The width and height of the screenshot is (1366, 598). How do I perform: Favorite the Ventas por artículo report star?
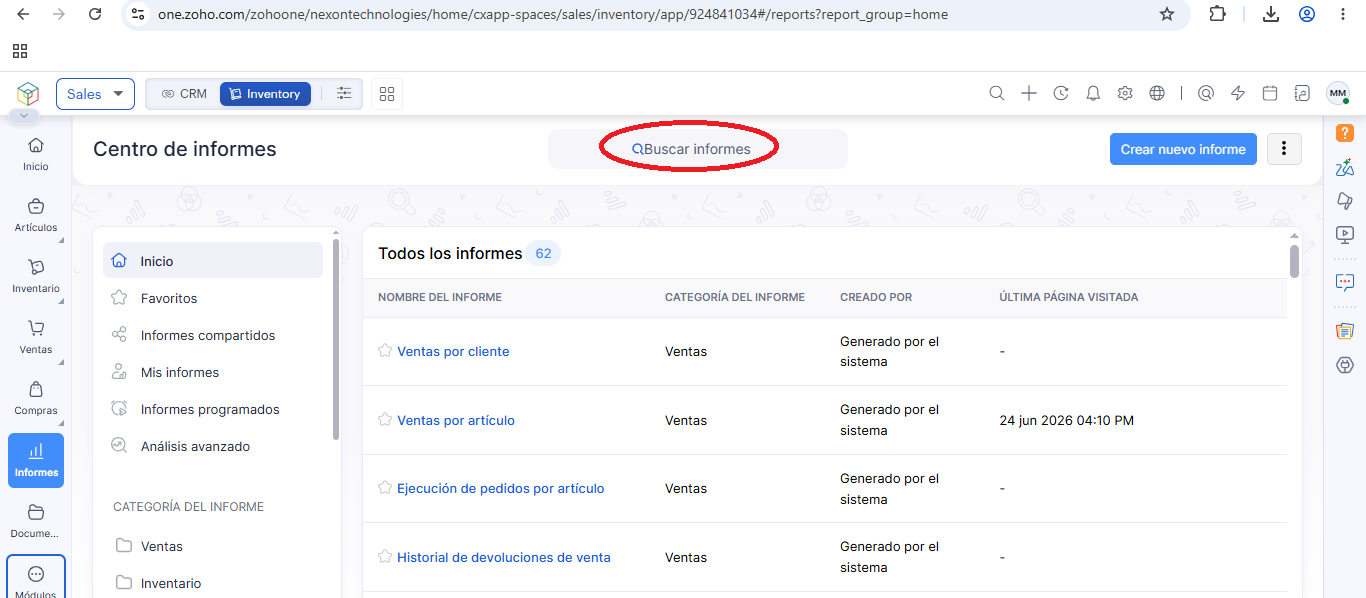tap(385, 419)
